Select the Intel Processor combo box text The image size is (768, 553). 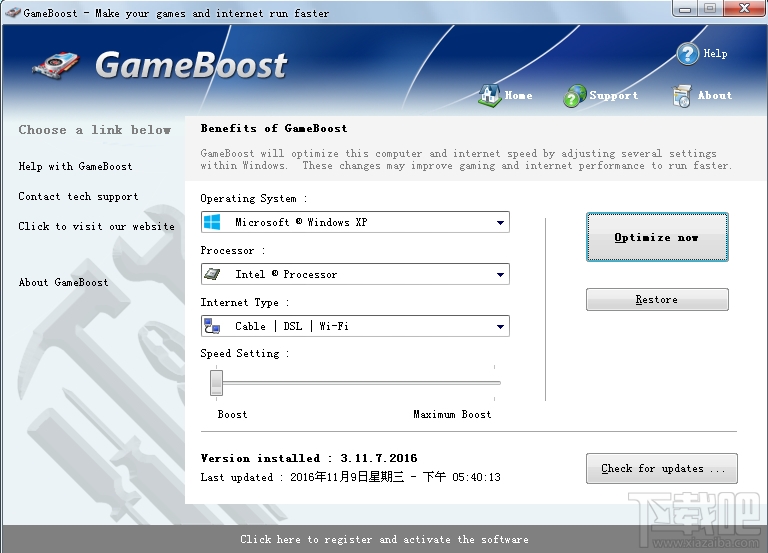pos(286,274)
